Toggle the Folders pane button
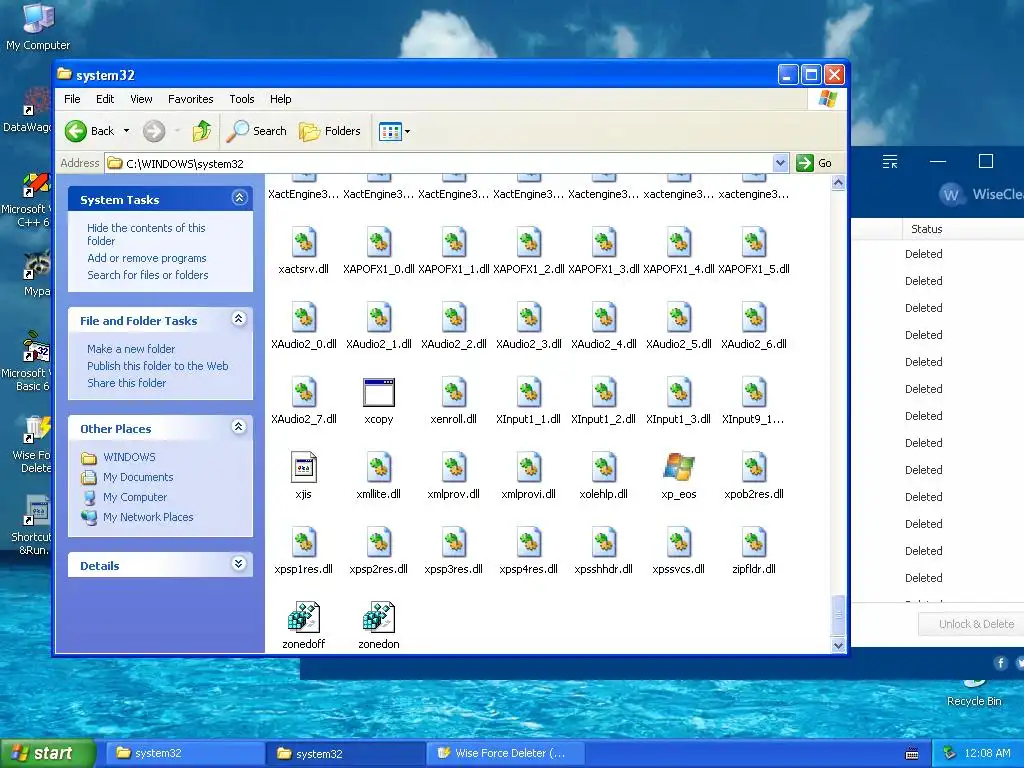Viewport: 1024px width, 768px height. (x=330, y=131)
